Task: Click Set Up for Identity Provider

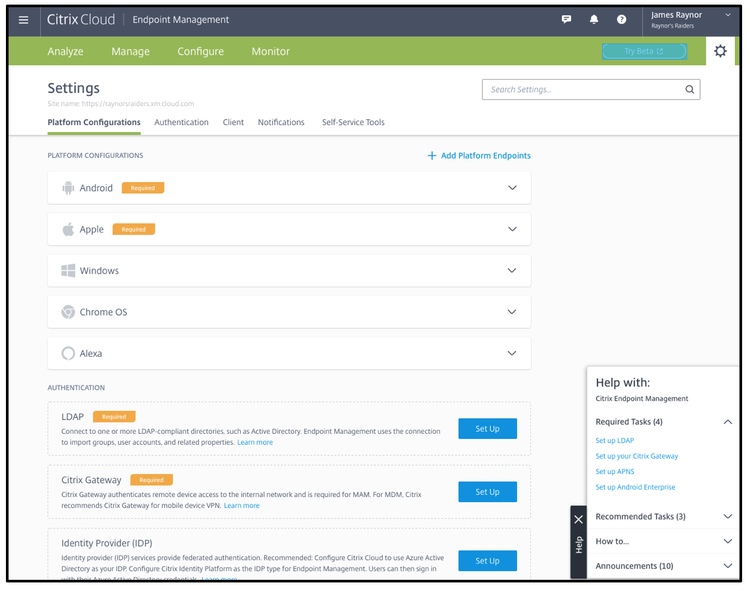Action: 487,561
